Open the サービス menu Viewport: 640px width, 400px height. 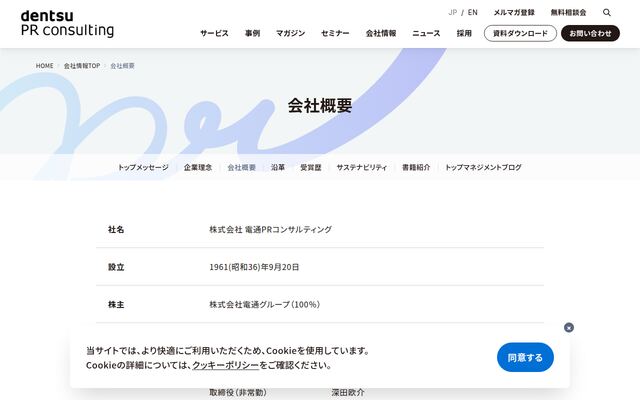pyautogui.click(x=214, y=33)
